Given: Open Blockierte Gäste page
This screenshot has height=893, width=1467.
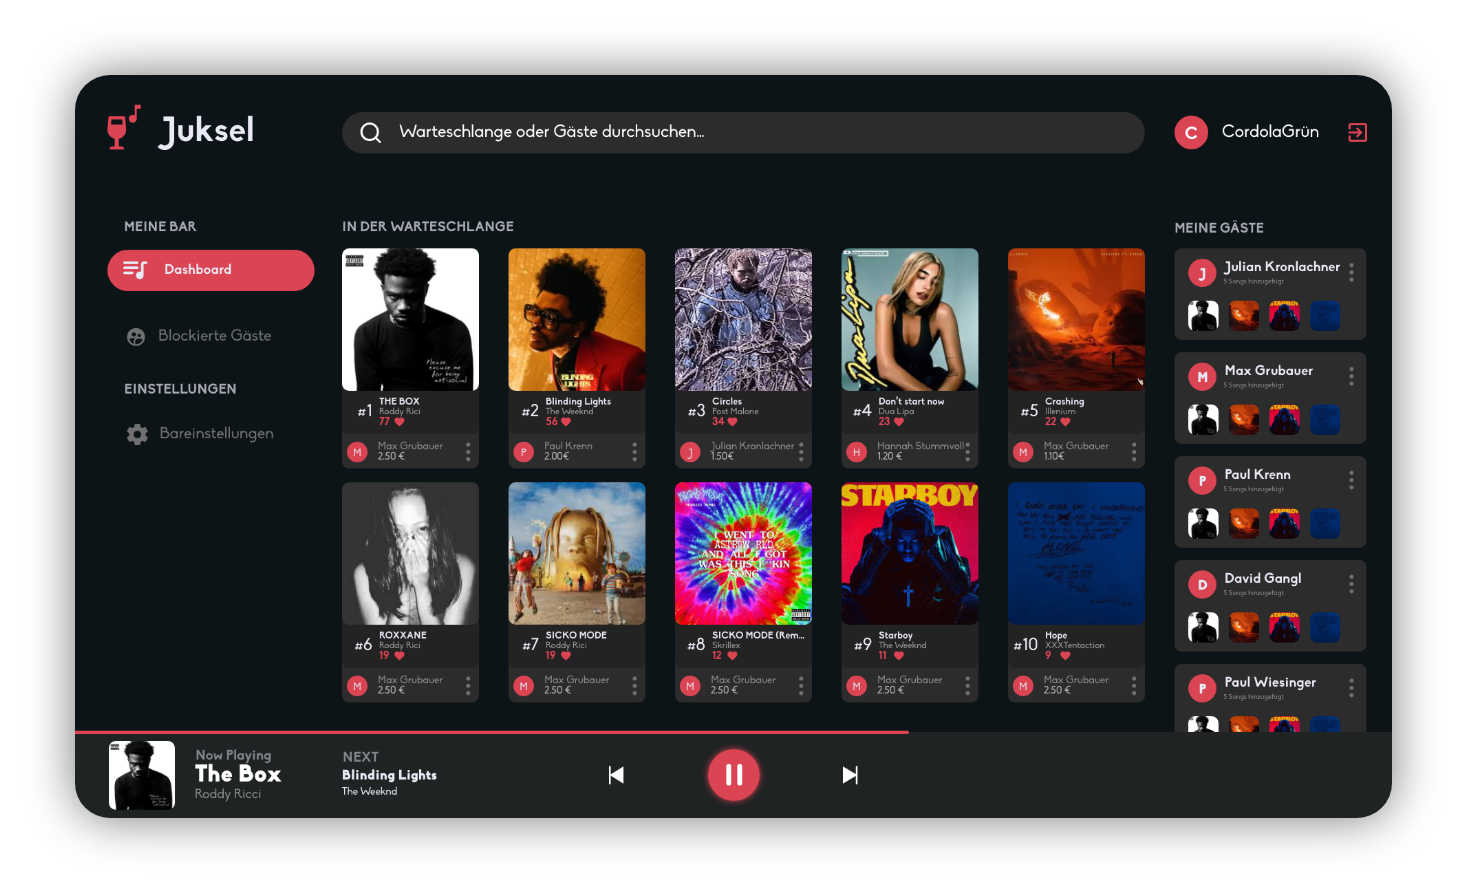Looking at the screenshot, I should (199, 337).
